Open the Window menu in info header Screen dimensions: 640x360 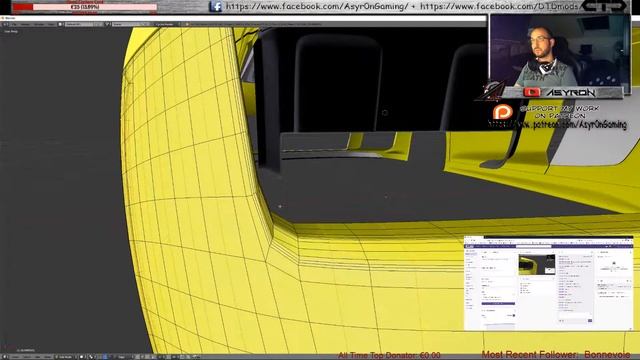[39, 24]
